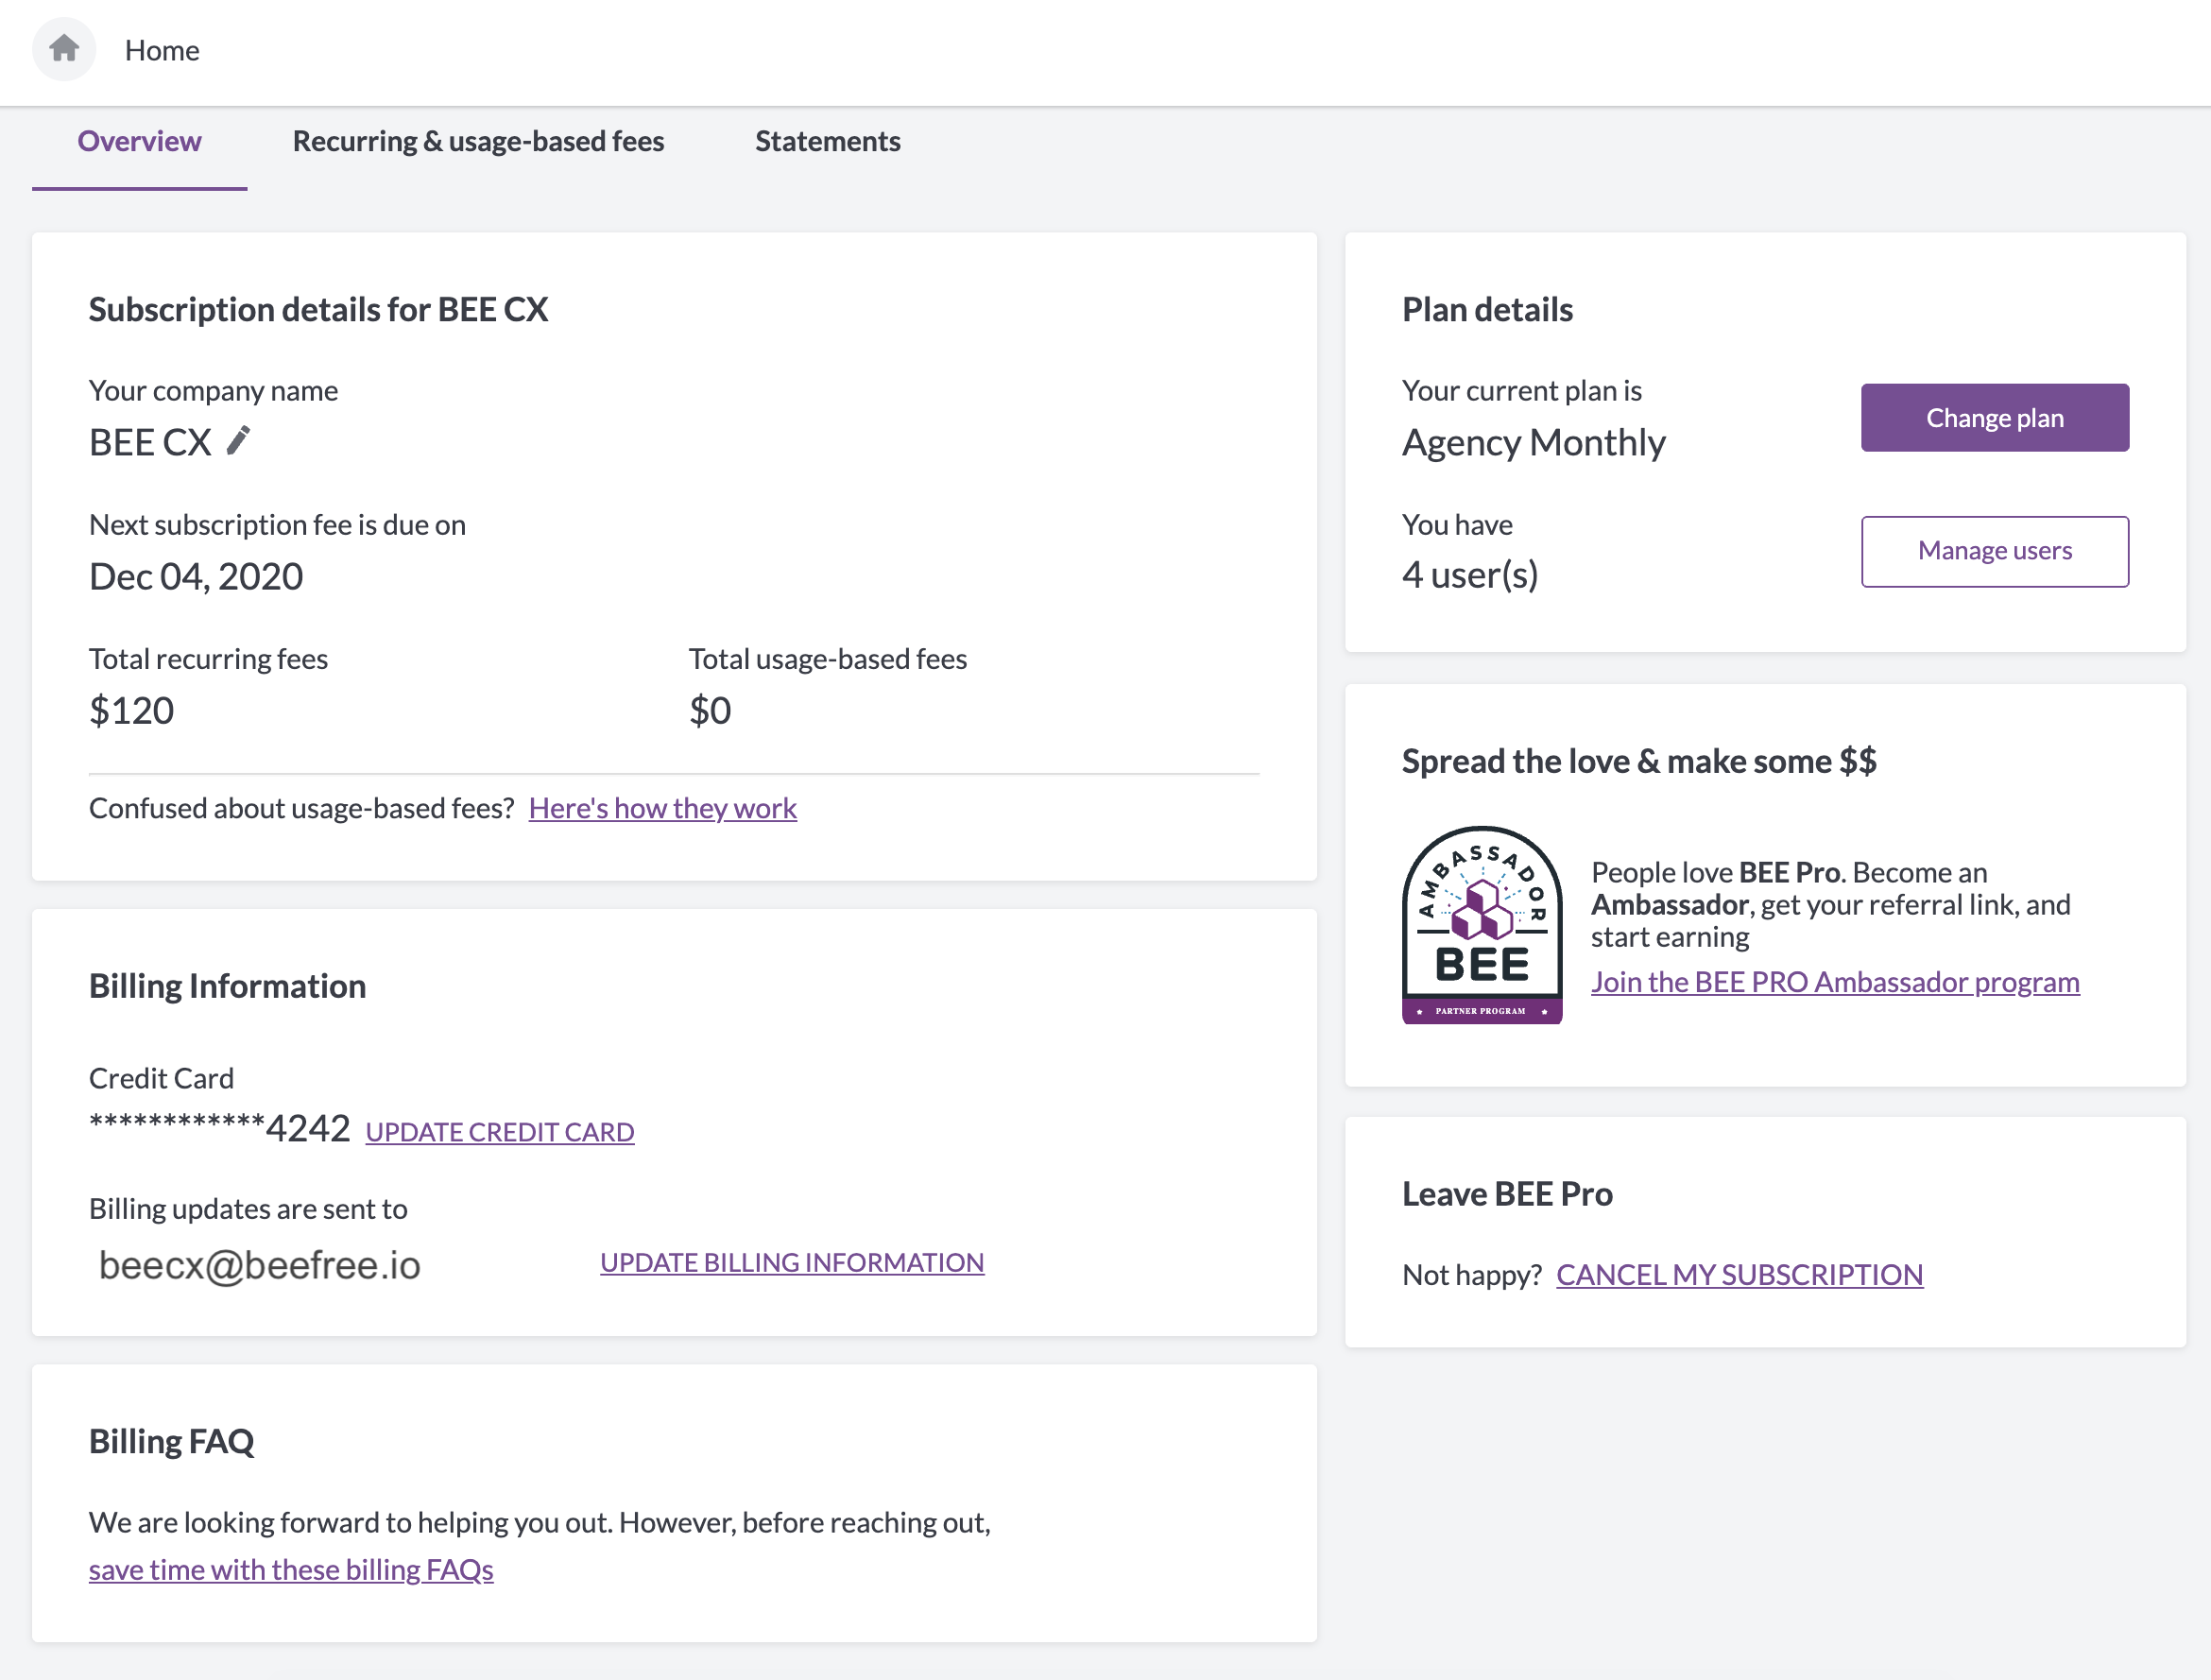
Task: Open save time with these billing FAQs
Action: coord(291,1570)
